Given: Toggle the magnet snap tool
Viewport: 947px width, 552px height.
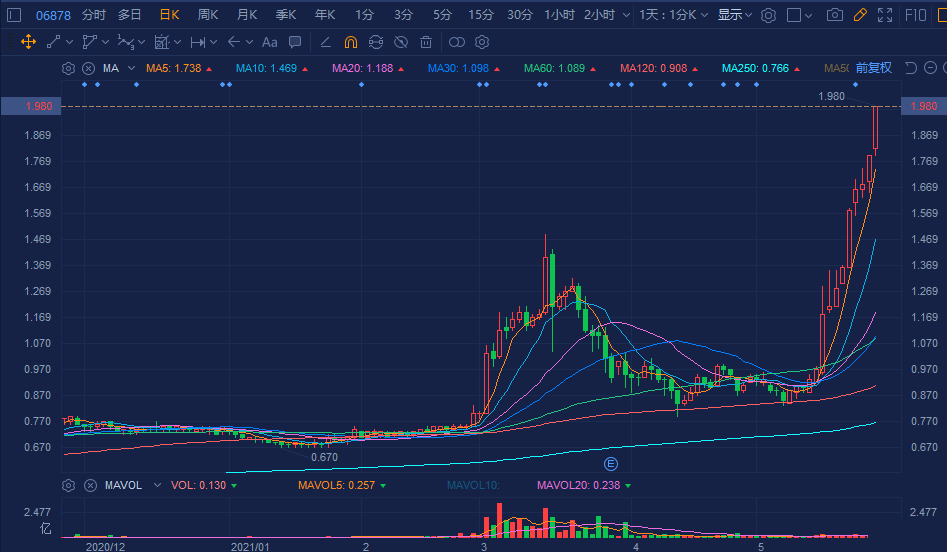Looking at the screenshot, I should pos(351,42).
